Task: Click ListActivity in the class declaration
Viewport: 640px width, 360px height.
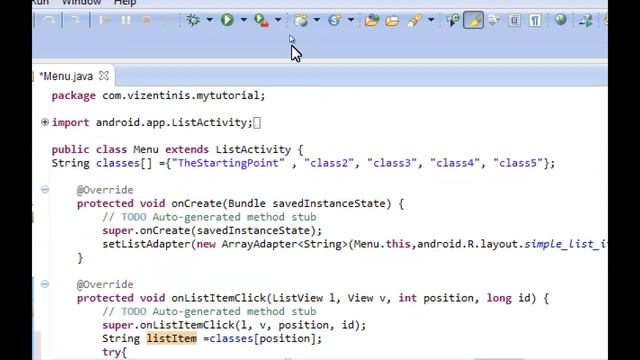Action: [x=253, y=149]
